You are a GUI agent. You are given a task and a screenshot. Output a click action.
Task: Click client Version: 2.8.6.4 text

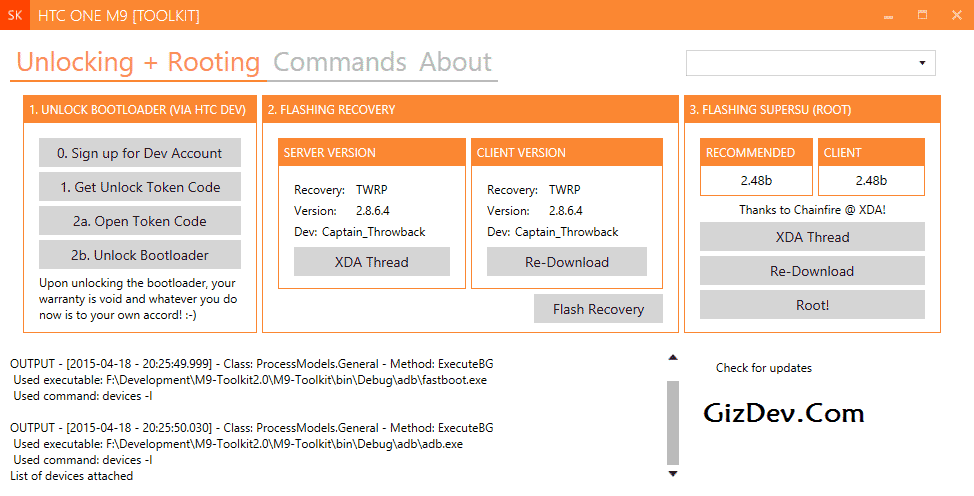pos(535,211)
